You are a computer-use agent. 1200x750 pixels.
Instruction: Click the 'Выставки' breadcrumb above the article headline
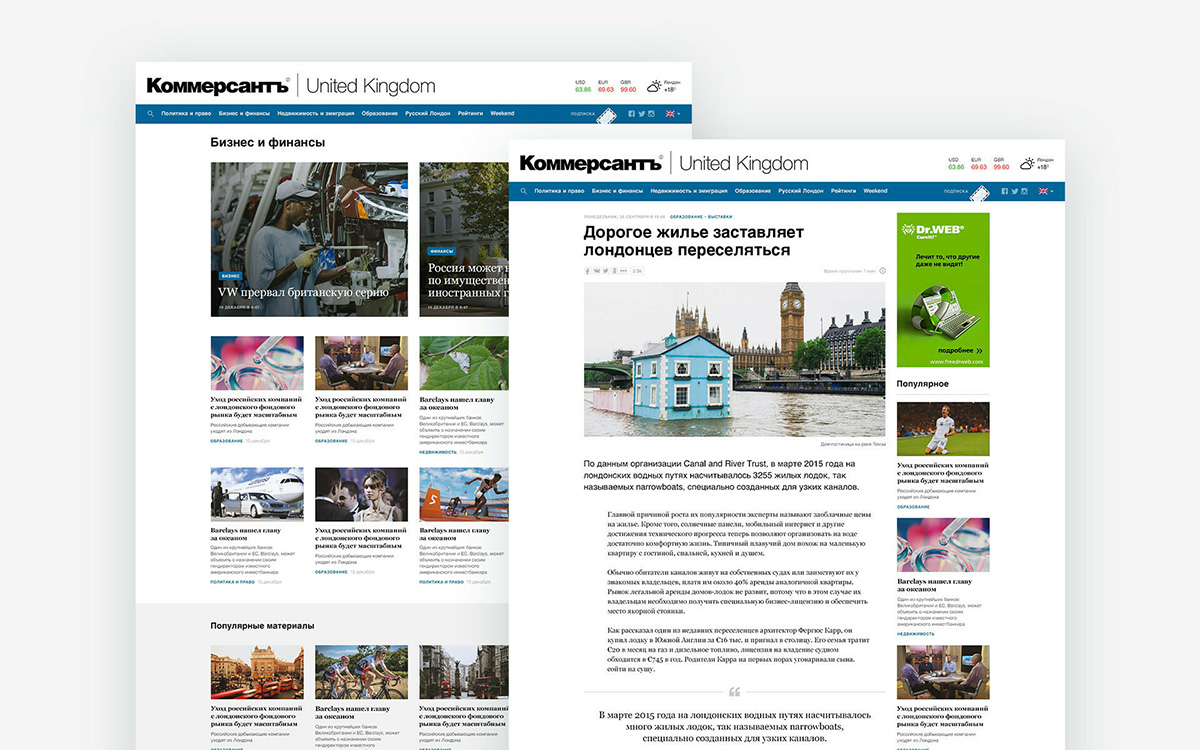click(719, 217)
